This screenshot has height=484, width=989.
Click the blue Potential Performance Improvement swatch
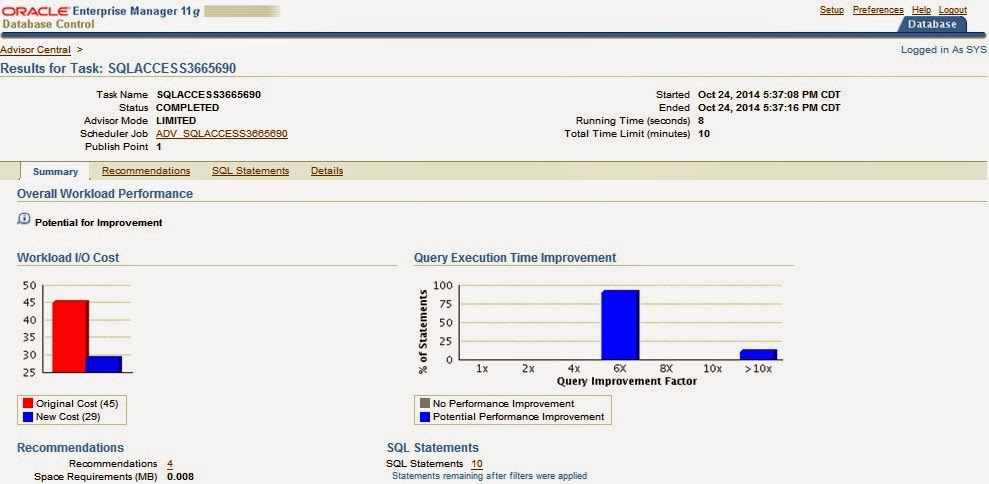[x=424, y=416]
